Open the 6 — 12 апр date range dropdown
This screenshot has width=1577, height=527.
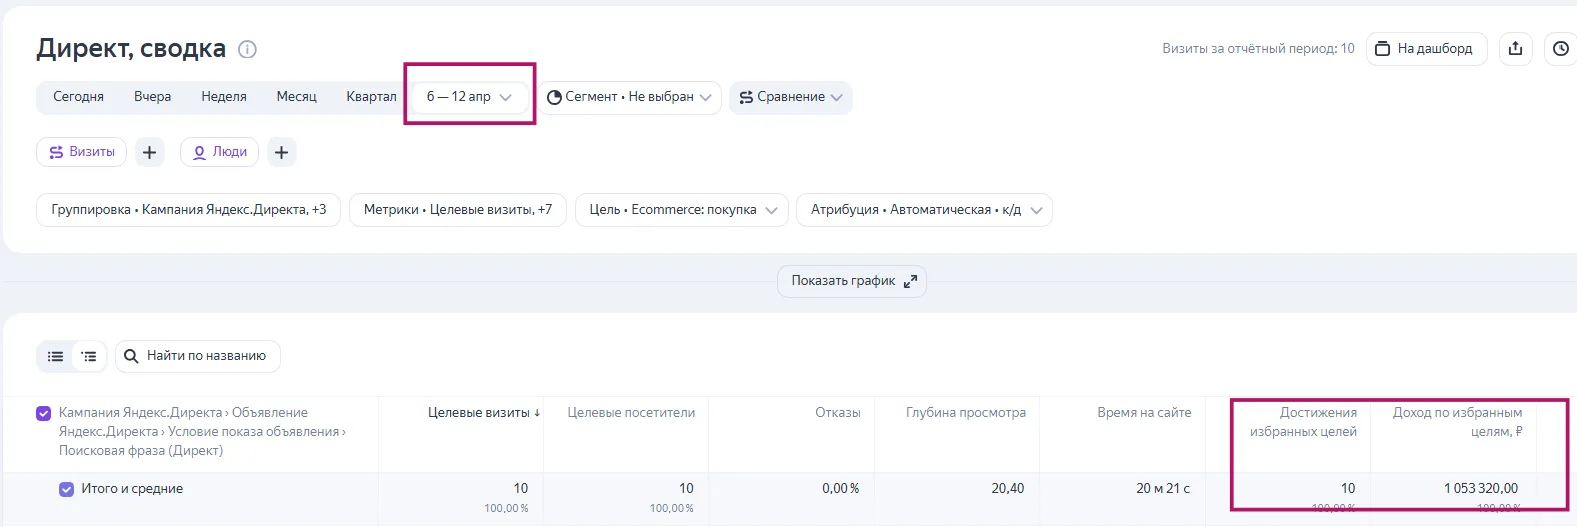(469, 97)
